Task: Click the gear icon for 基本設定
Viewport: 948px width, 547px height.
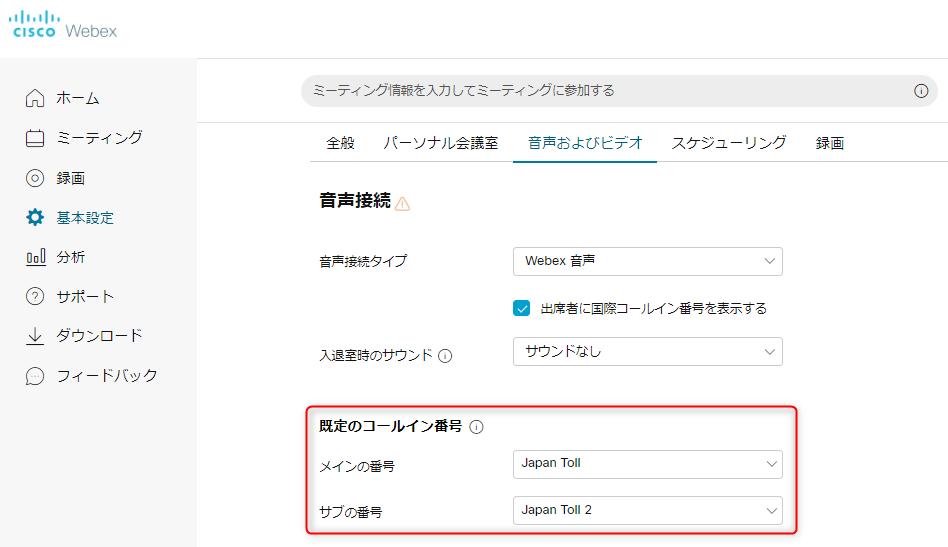Action: click(x=35, y=217)
